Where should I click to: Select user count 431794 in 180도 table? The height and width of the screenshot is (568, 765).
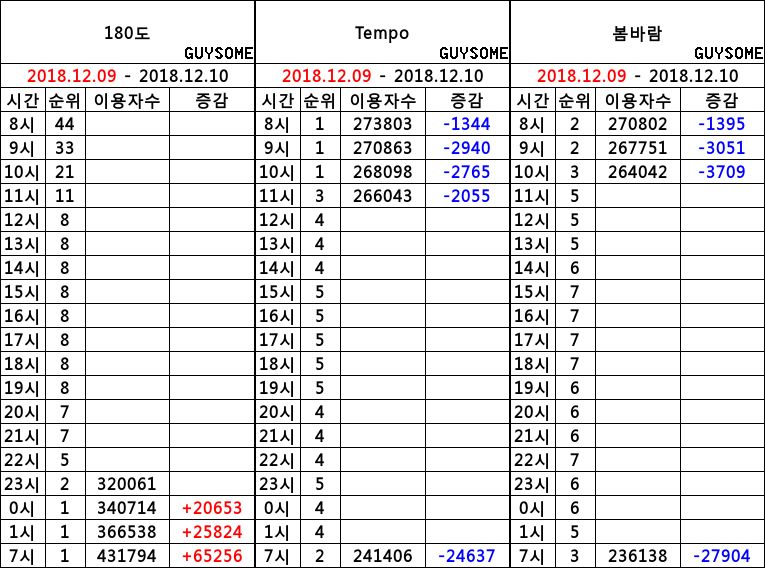(x=127, y=556)
